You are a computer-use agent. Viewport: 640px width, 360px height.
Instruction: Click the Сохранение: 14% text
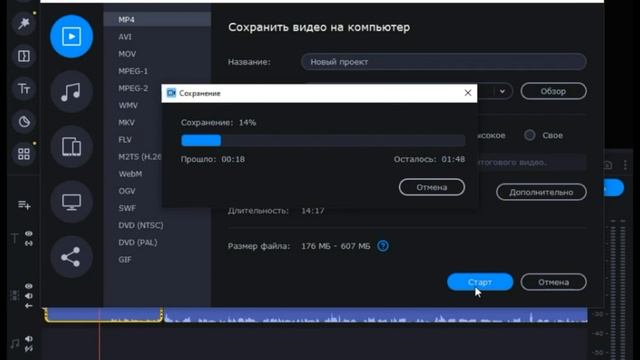tap(218, 122)
